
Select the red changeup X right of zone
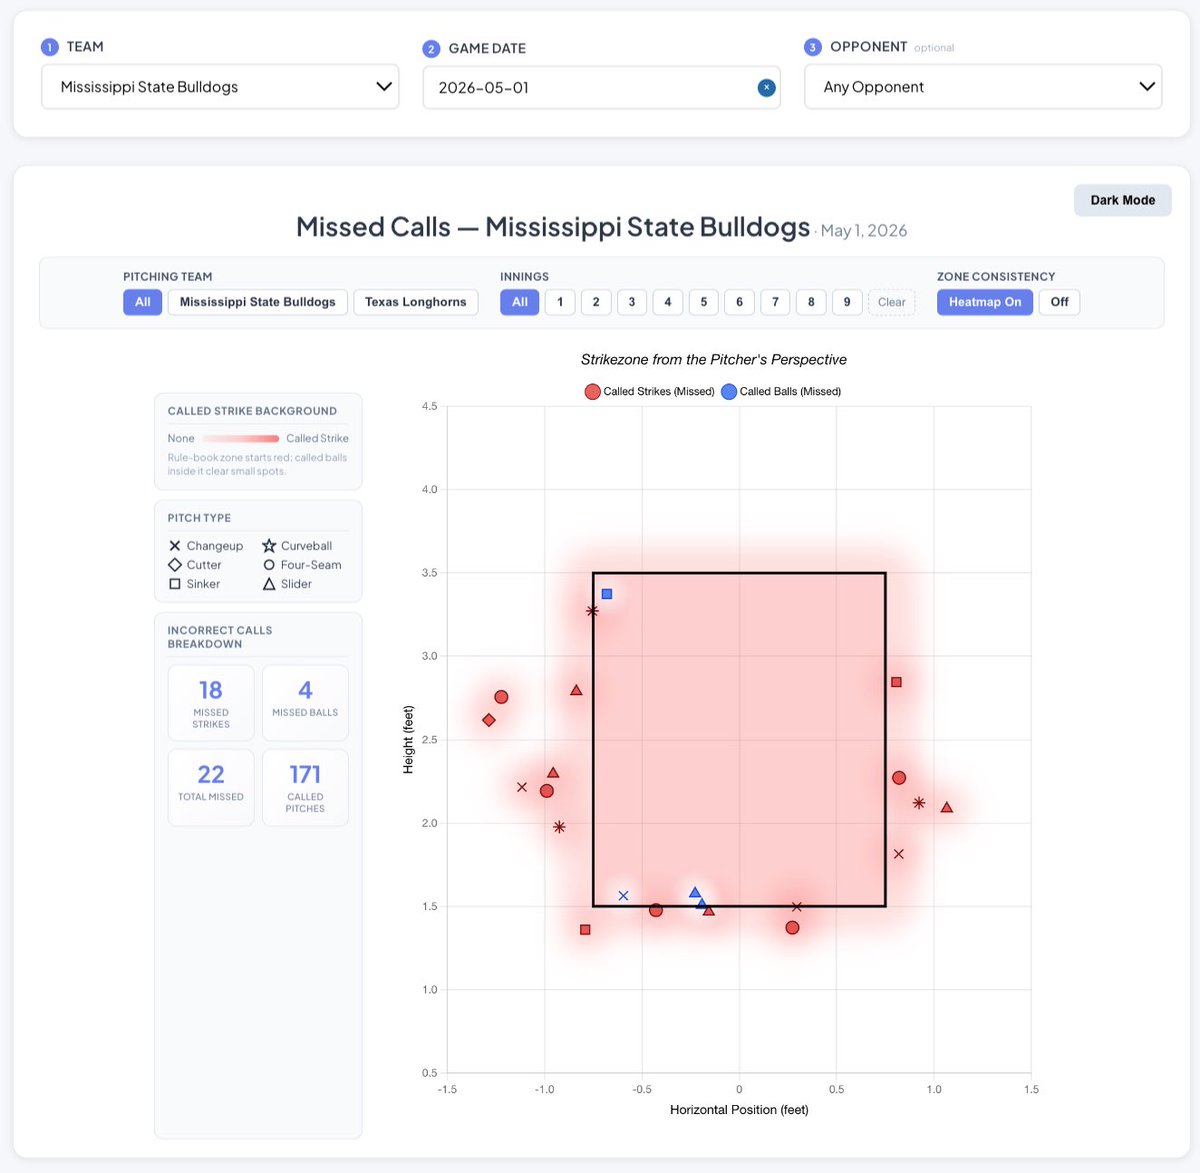pyautogui.click(x=899, y=854)
